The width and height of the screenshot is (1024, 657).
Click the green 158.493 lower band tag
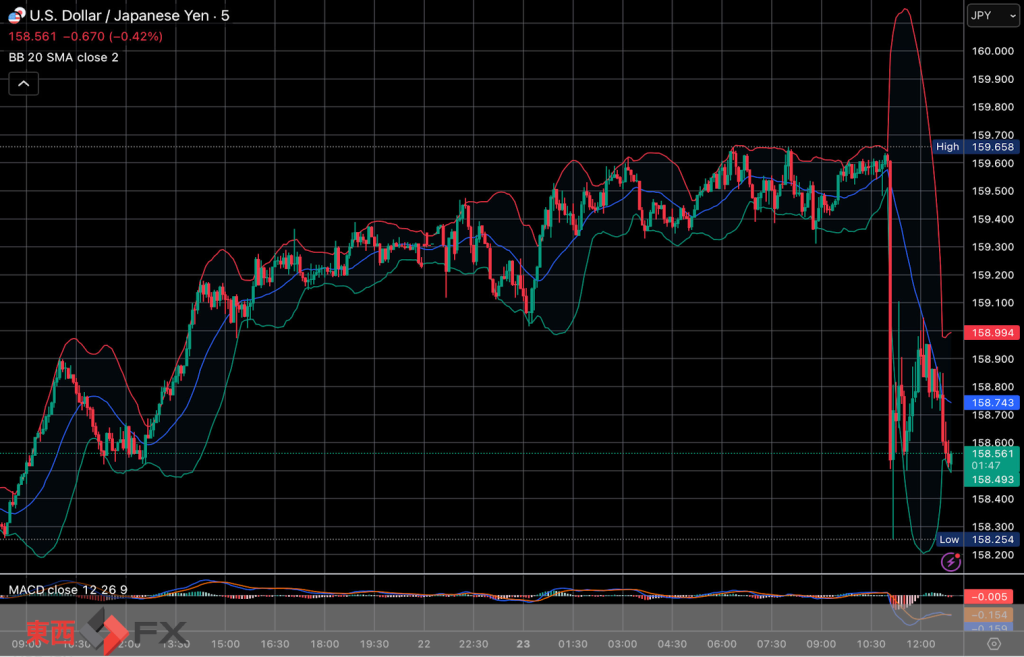click(990, 479)
